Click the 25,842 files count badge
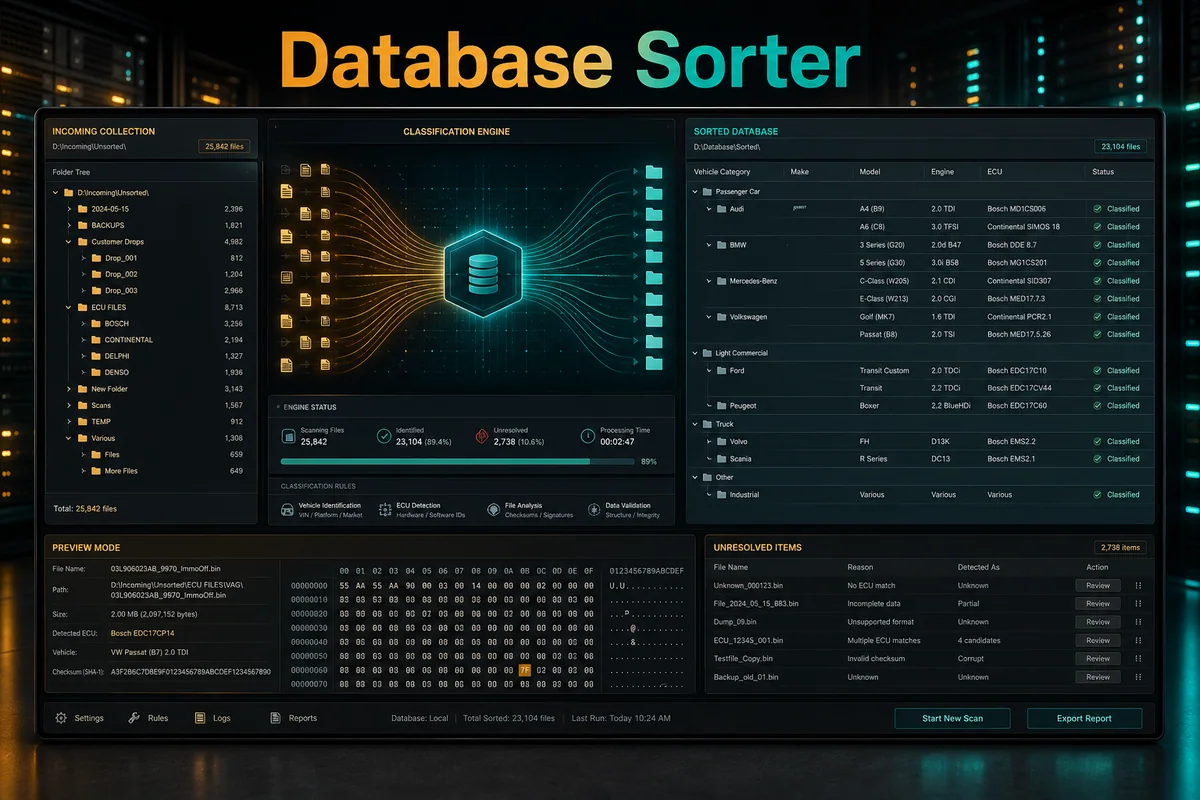 click(225, 147)
